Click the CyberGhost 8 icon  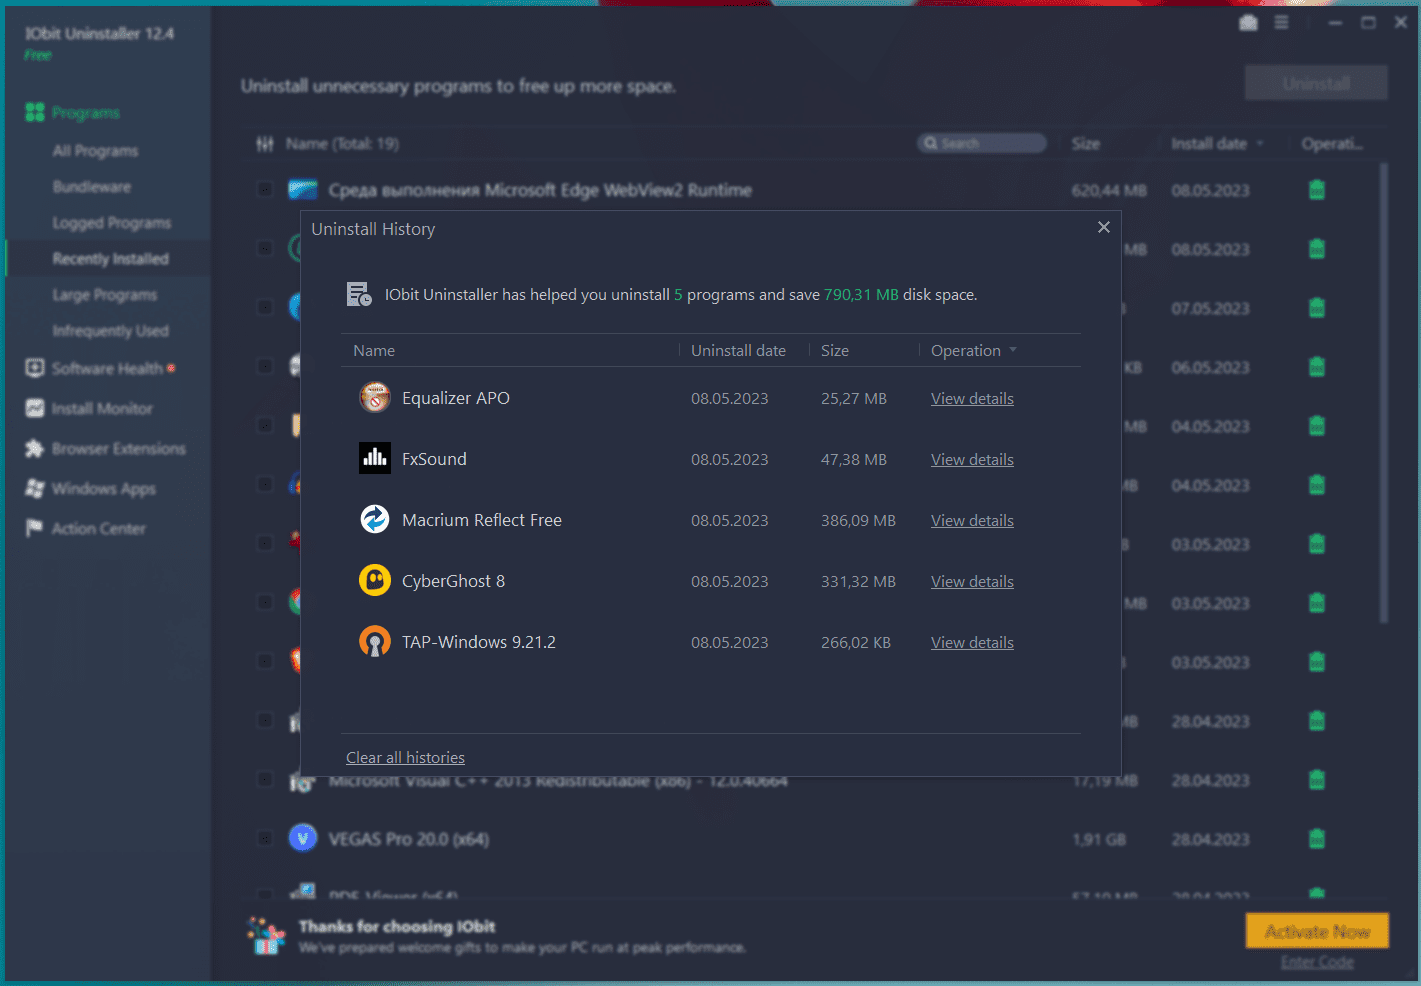pyautogui.click(x=375, y=580)
